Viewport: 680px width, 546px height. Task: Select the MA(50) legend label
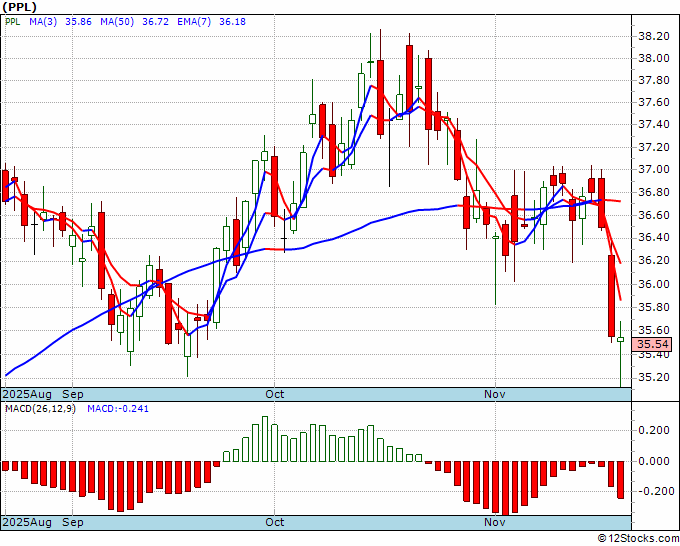click(117, 21)
